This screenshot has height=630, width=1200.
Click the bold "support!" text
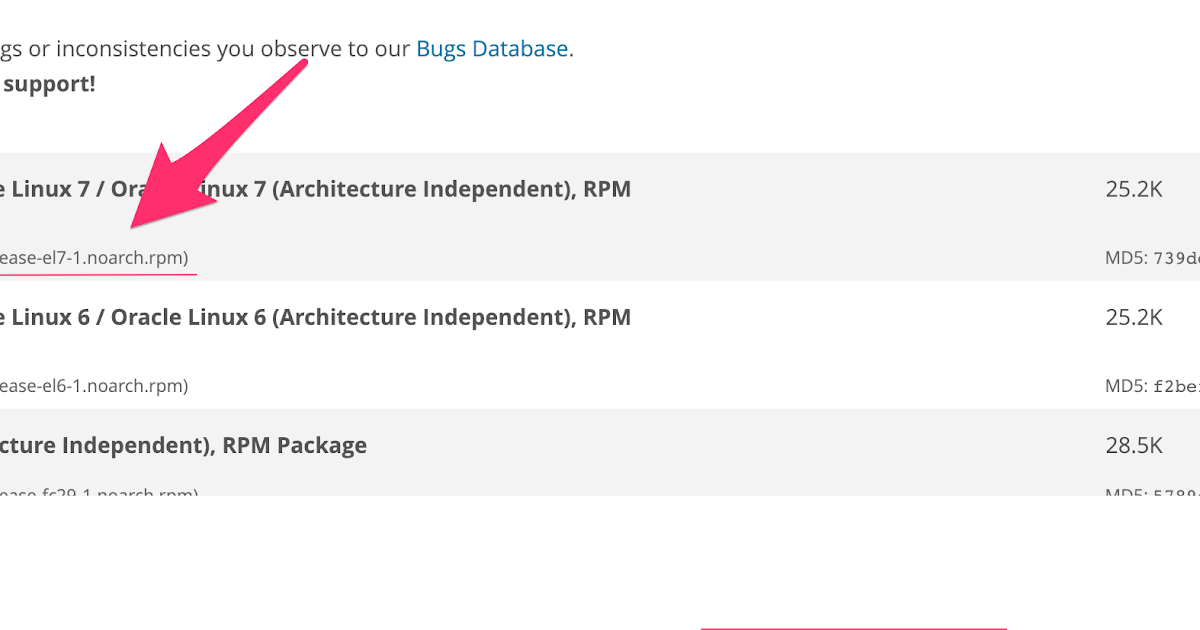[x=49, y=84]
